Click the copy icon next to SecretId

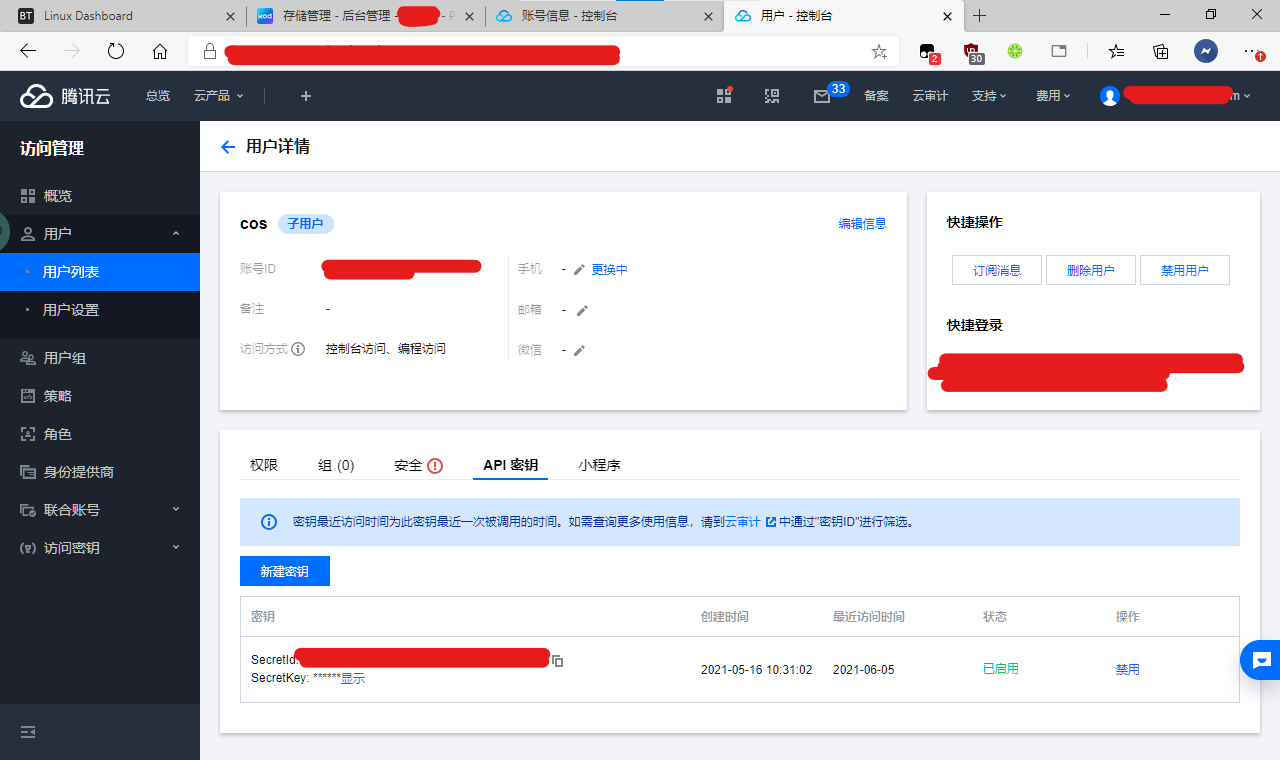pos(559,661)
